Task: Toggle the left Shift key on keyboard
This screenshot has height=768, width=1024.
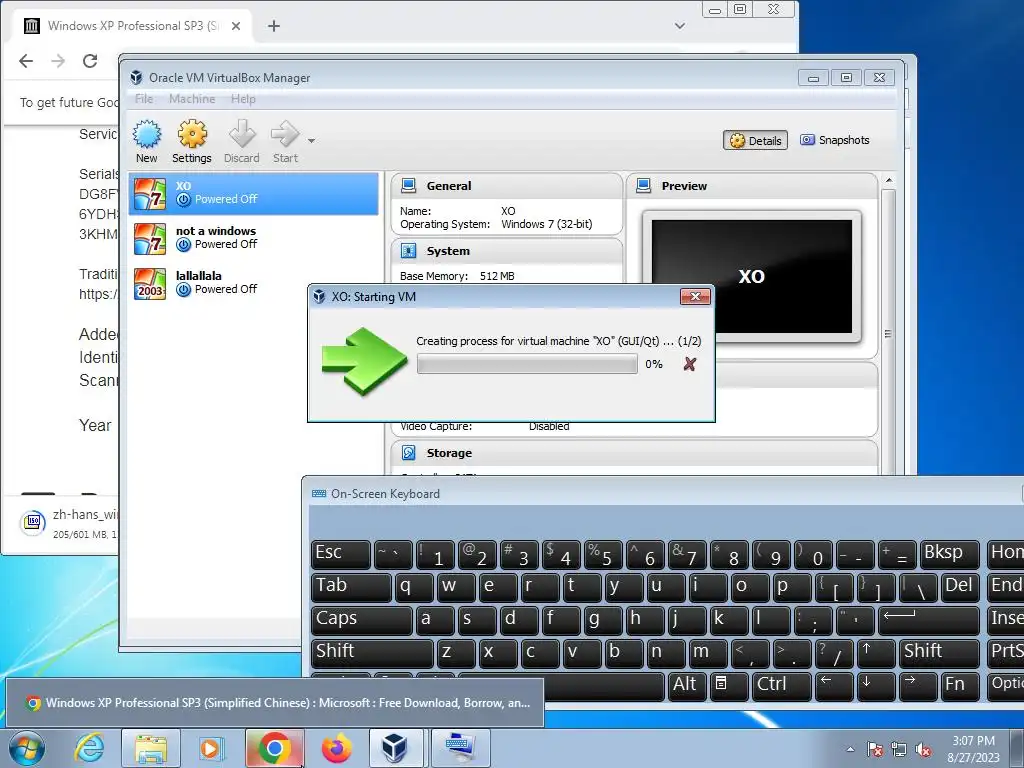Action: click(372, 652)
